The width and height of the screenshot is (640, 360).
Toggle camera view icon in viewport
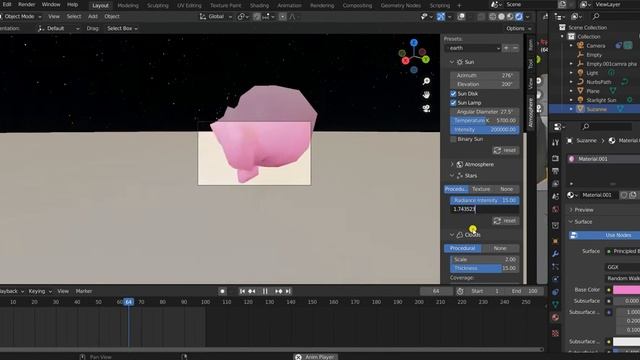pos(426,108)
